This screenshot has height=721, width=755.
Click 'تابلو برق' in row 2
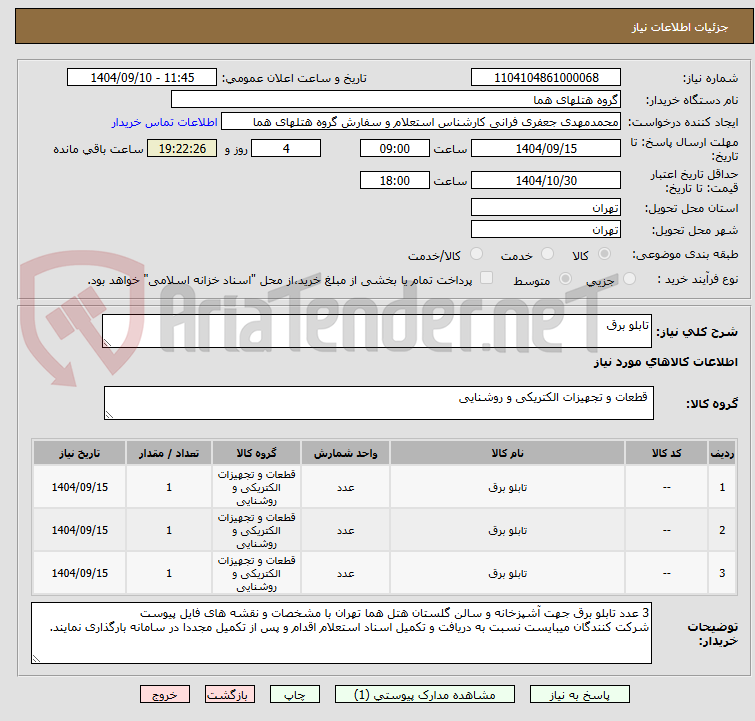pyautogui.click(x=508, y=530)
